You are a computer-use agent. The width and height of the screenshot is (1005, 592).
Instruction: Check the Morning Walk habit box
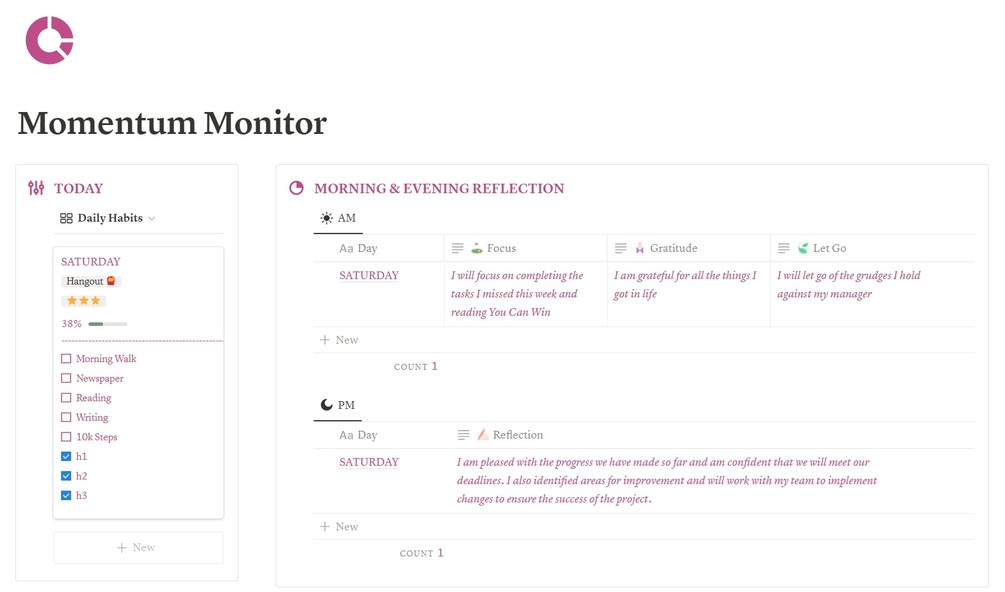pyautogui.click(x=66, y=359)
